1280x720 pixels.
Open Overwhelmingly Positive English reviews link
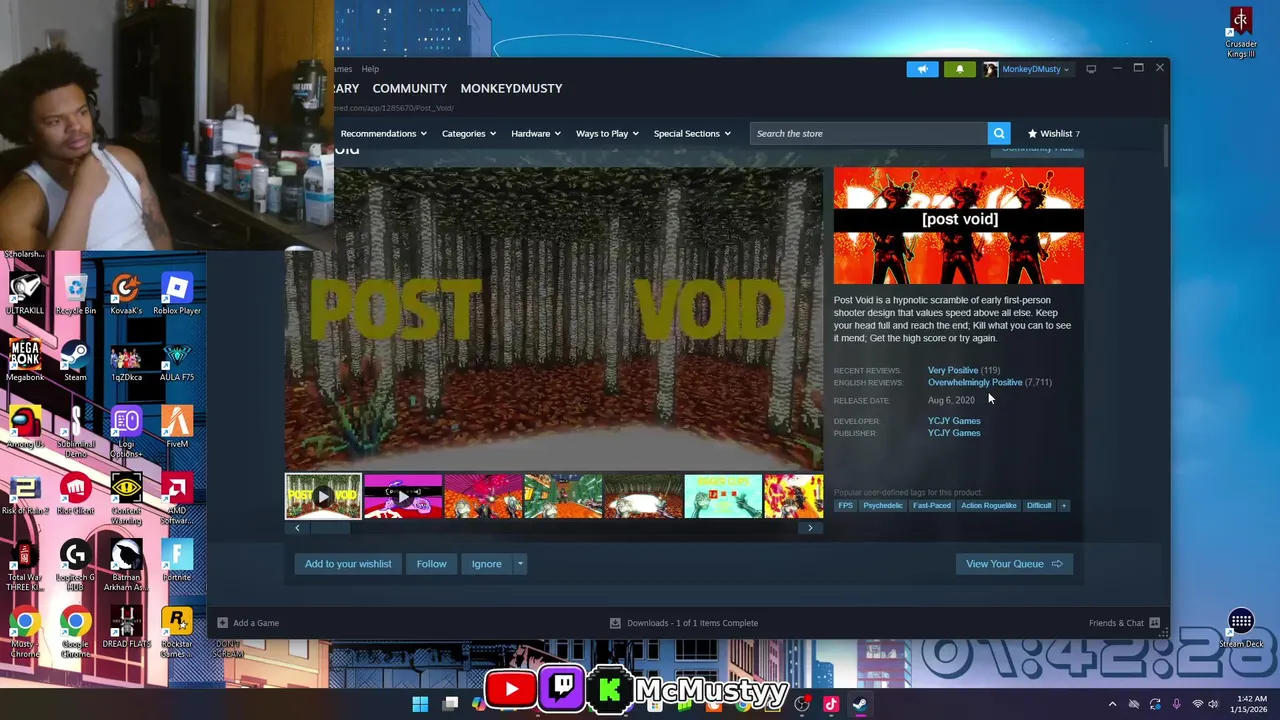click(x=975, y=382)
